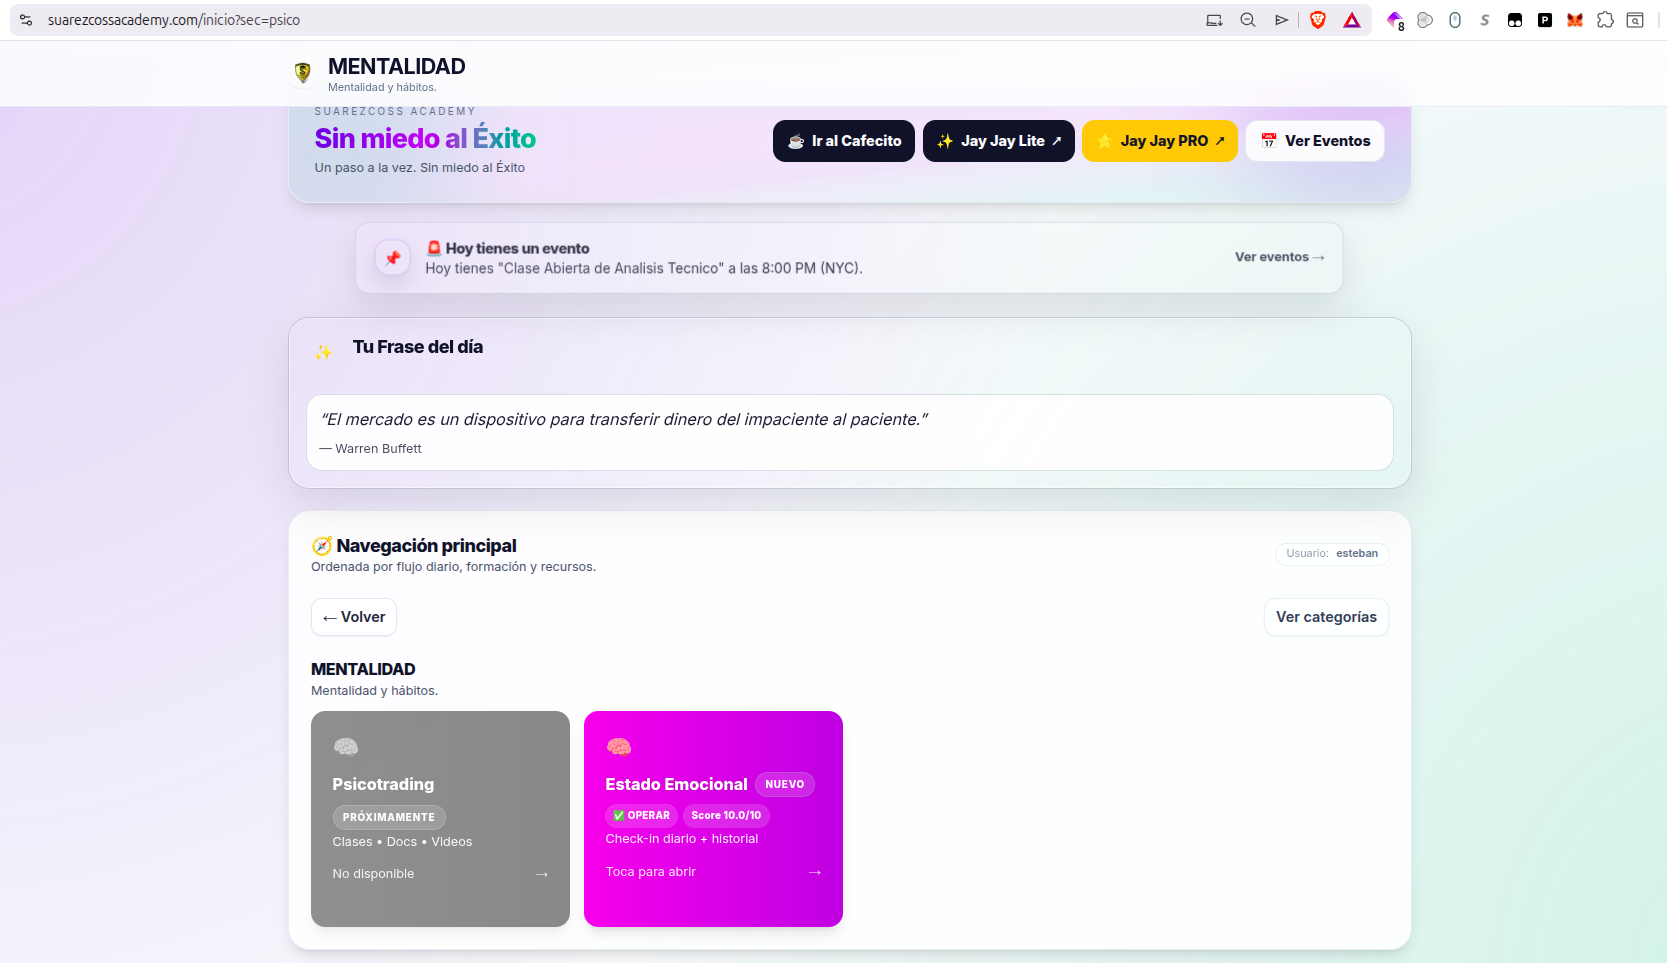Go back with the Volver button
This screenshot has width=1667, height=963.
pyautogui.click(x=353, y=617)
